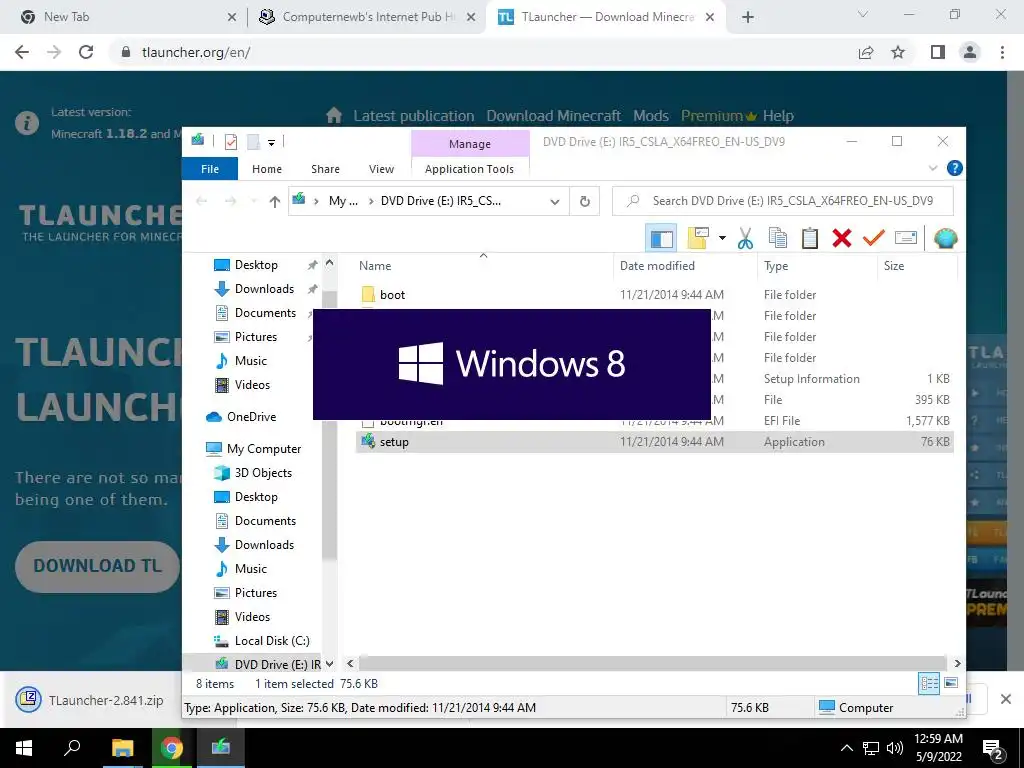Sort by the Name column header

point(483,266)
